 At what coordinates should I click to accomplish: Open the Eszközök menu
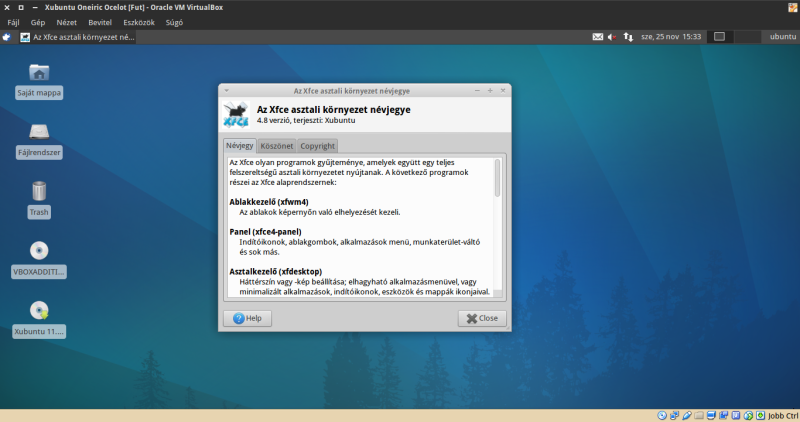139,22
